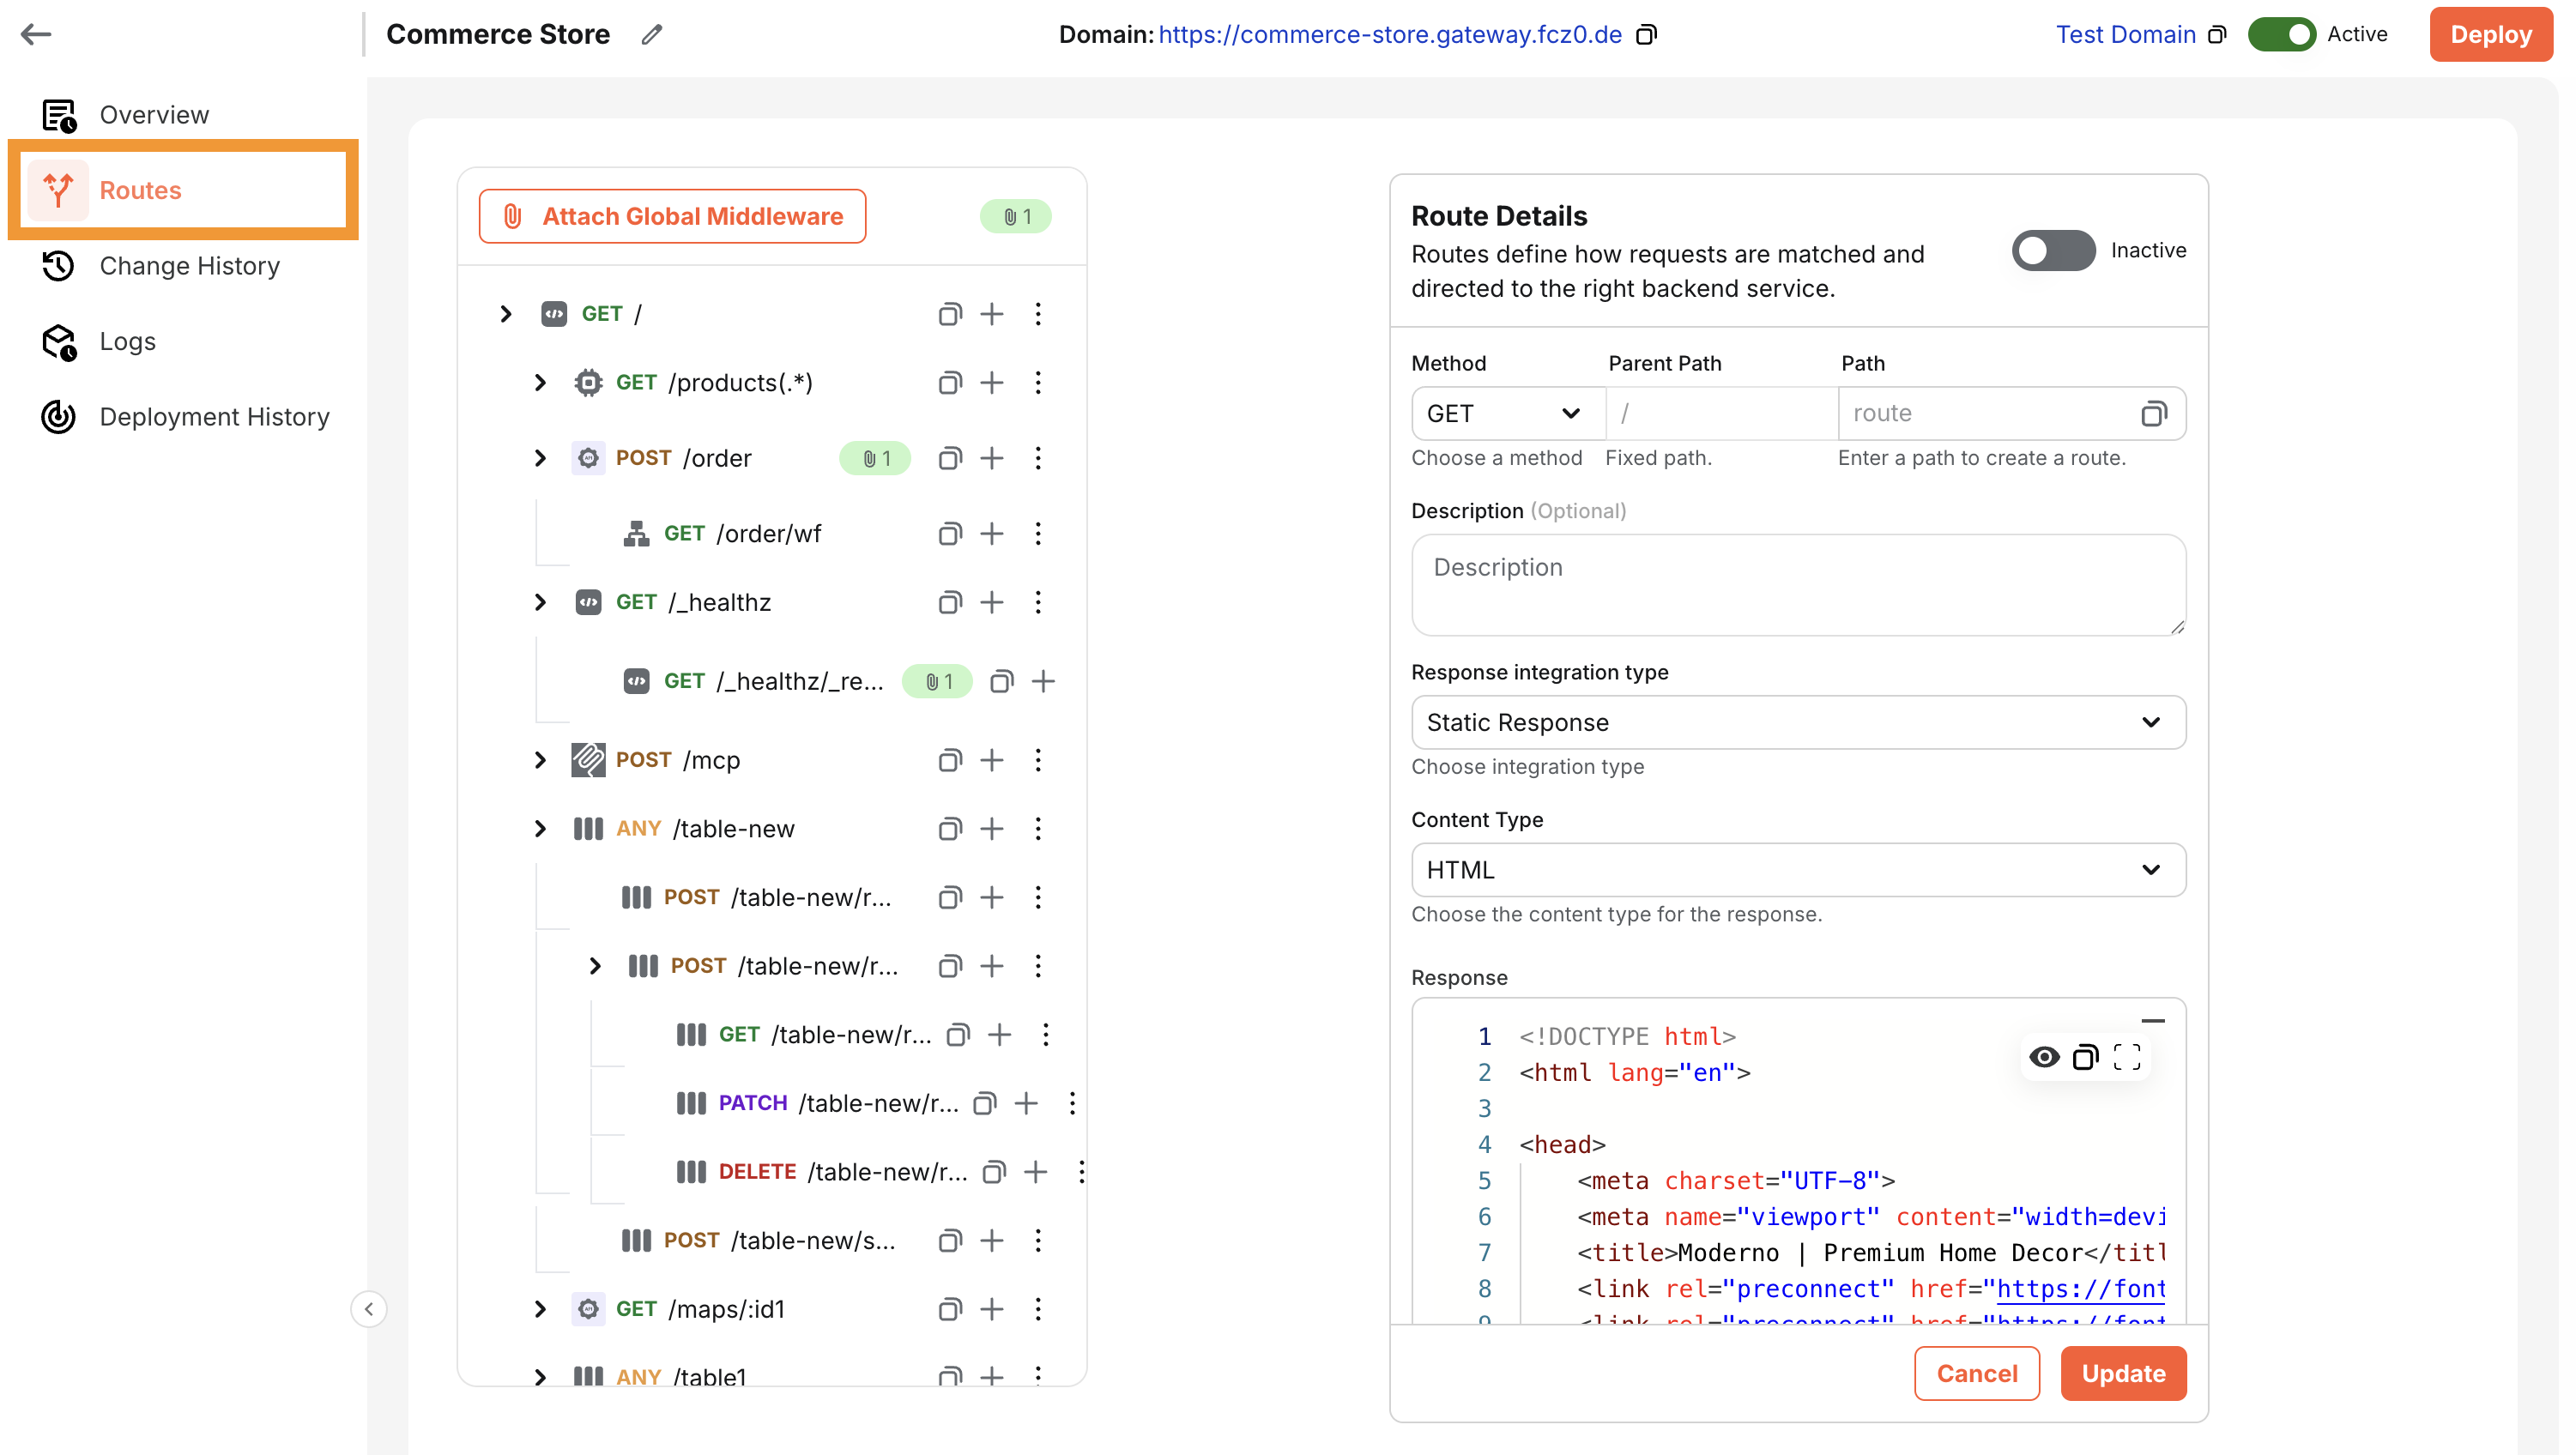The width and height of the screenshot is (2576, 1455).
Task: Add child route under GET /_healthz
Action: 991,602
